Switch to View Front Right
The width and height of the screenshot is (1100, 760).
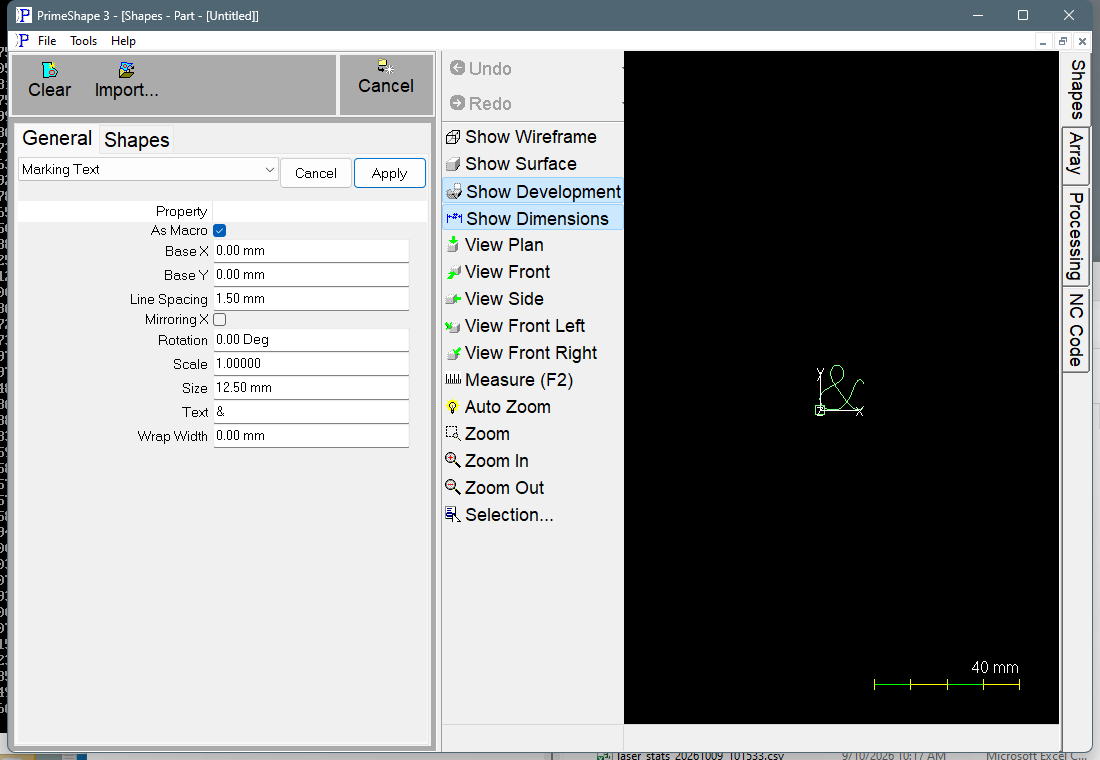(521, 353)
